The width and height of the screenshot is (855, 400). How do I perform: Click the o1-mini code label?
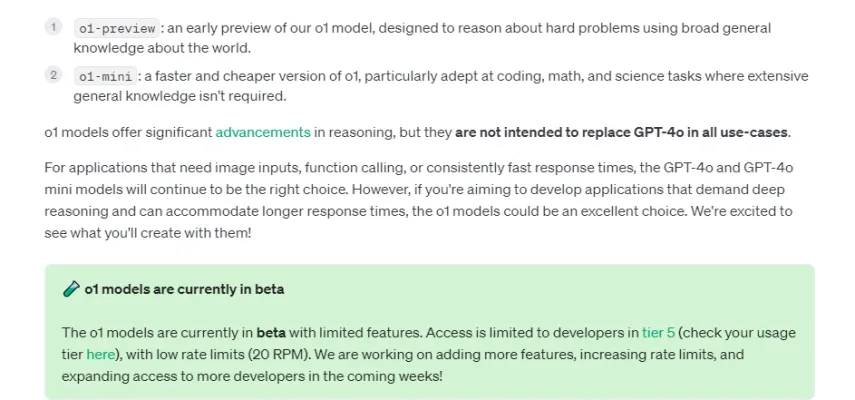(105, 77)
